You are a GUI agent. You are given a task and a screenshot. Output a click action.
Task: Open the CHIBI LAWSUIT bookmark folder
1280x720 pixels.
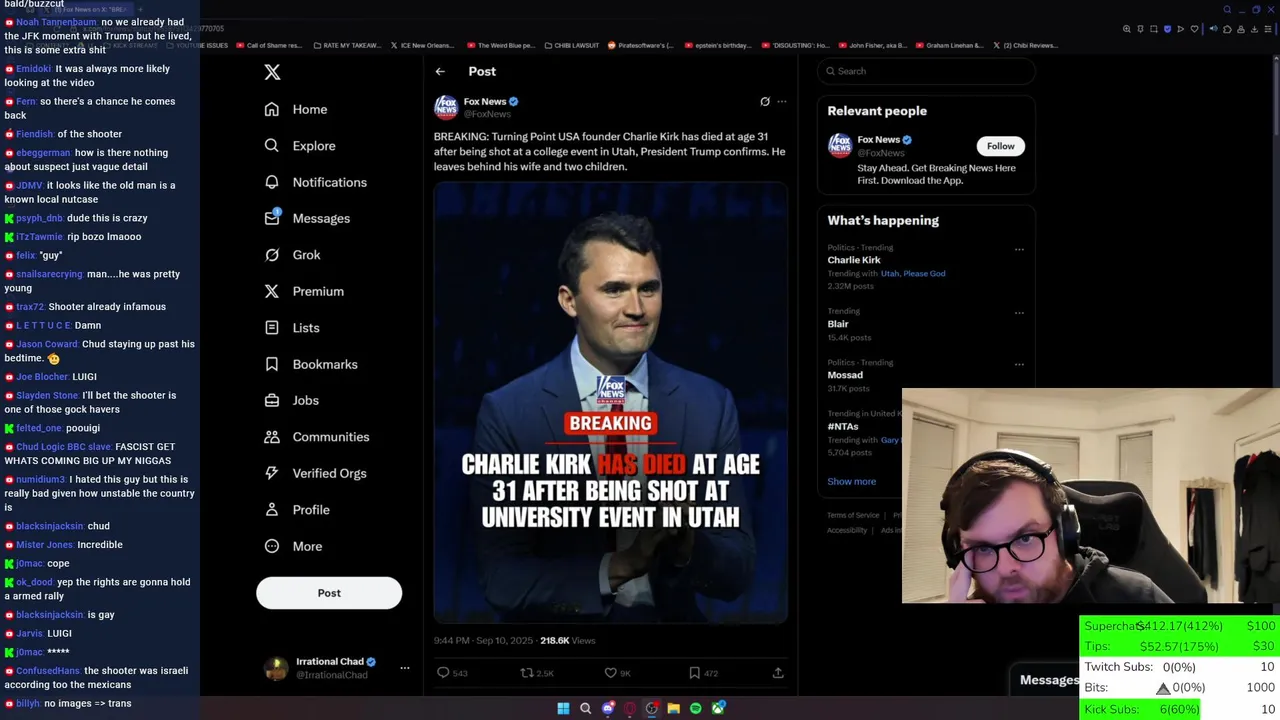[x=571, y=45]
